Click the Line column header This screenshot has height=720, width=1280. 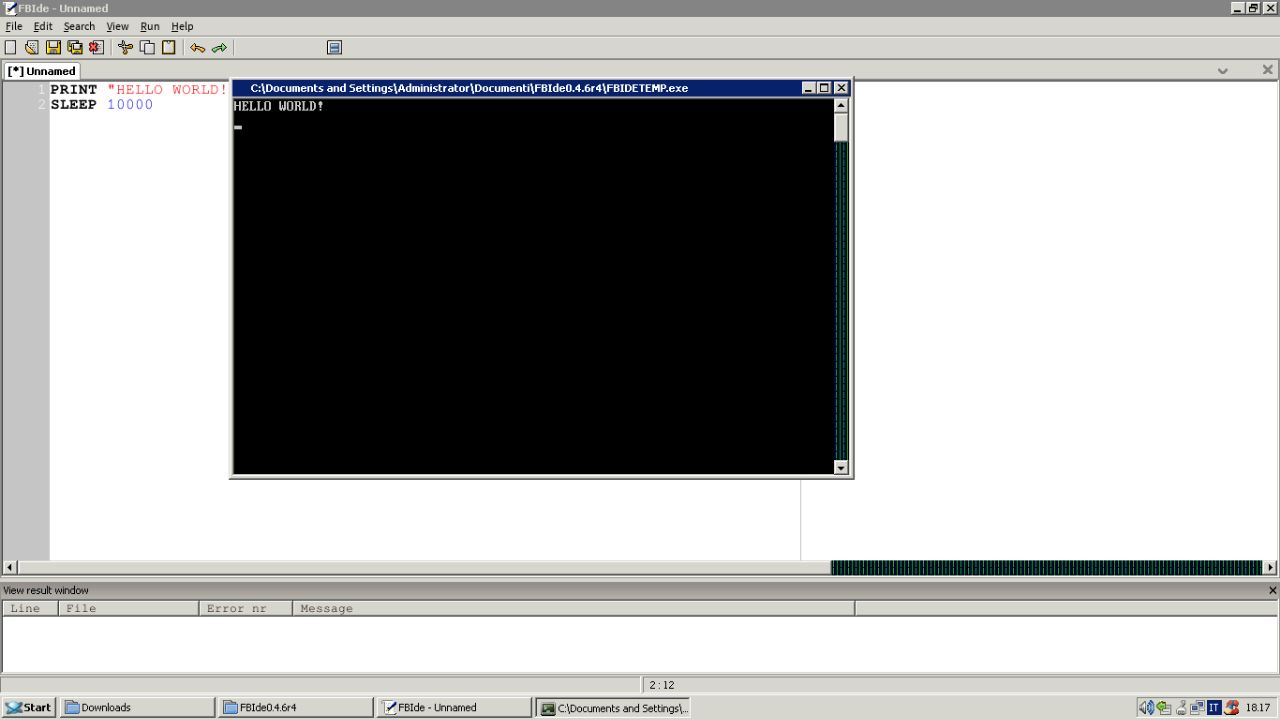(x=30, y=608)
